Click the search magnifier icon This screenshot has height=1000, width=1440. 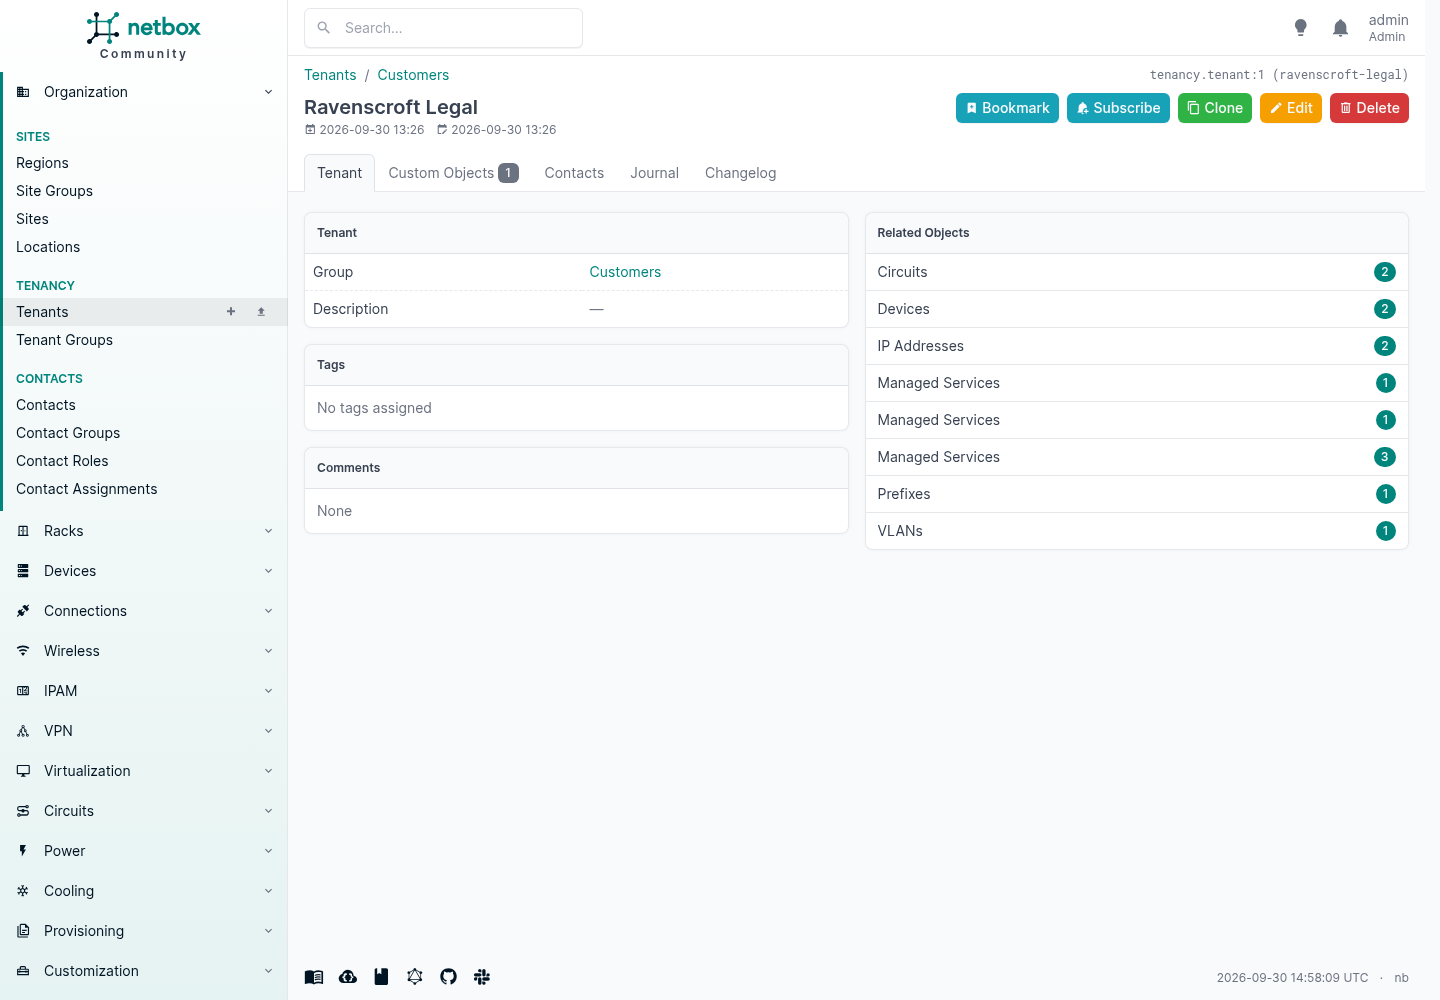(x=324, y=28)
